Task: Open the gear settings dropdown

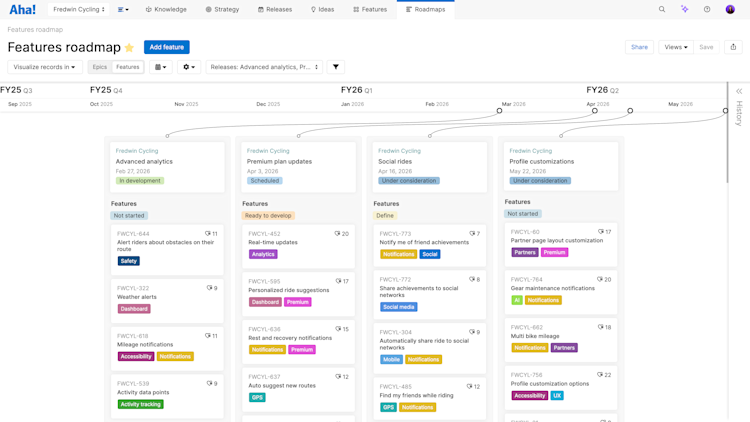Action: (189, 67)
